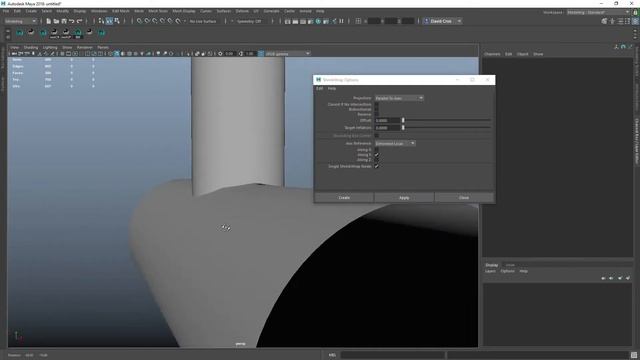640x360 pixels.
Task: Click the Target Inflation value field
Action: [387, 128]
